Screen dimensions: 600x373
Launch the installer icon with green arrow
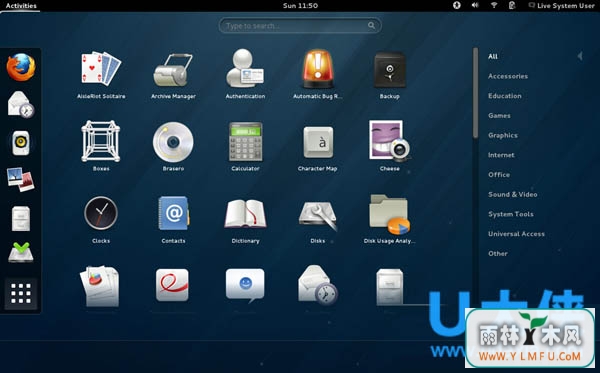(x=21, y=252)
